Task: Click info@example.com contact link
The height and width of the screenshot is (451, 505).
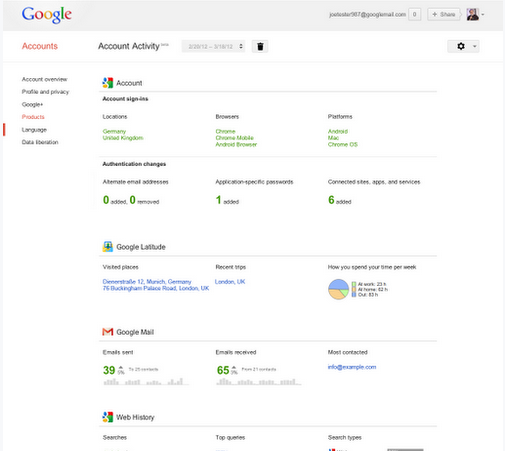Action: (x=352, y=367)
